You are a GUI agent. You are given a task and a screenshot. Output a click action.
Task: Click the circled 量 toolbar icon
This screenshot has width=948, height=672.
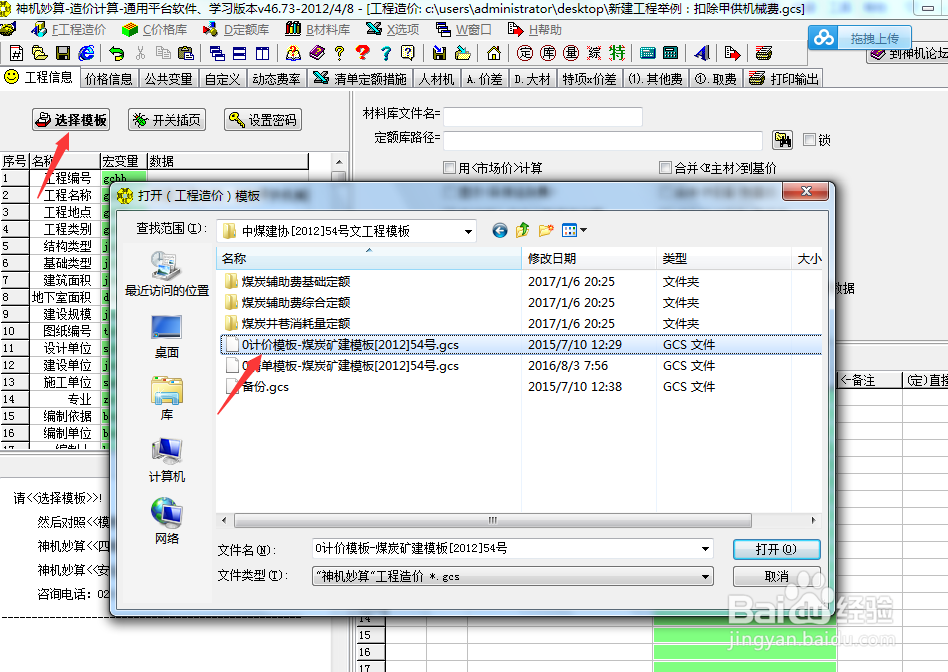pyautogui.click(x=571, y=53)
